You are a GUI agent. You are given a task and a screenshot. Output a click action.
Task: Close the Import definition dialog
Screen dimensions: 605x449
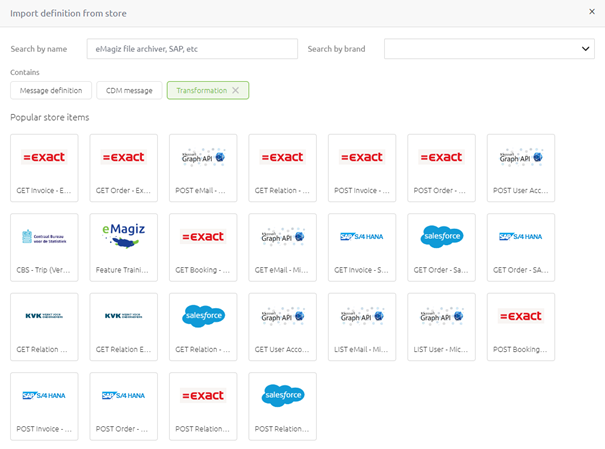coord(592,12)
